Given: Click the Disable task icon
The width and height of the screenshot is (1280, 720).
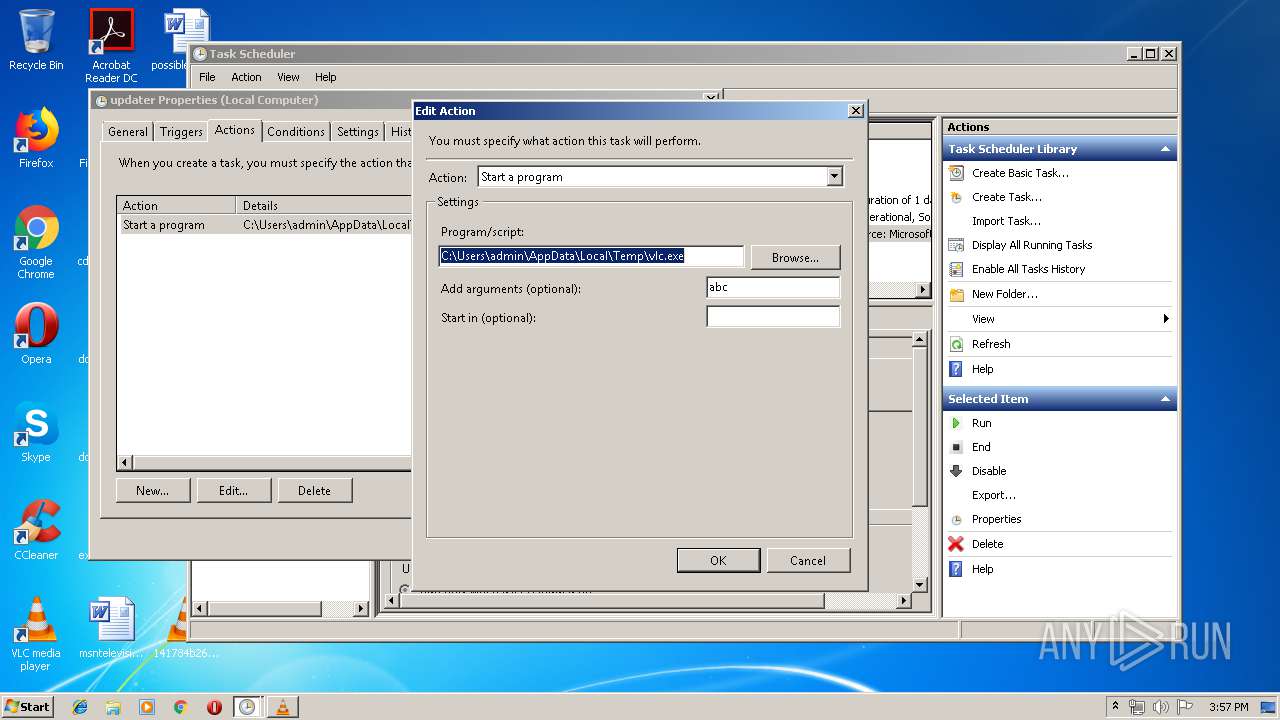Looking at the screenshot, I should tap(956, 471).
